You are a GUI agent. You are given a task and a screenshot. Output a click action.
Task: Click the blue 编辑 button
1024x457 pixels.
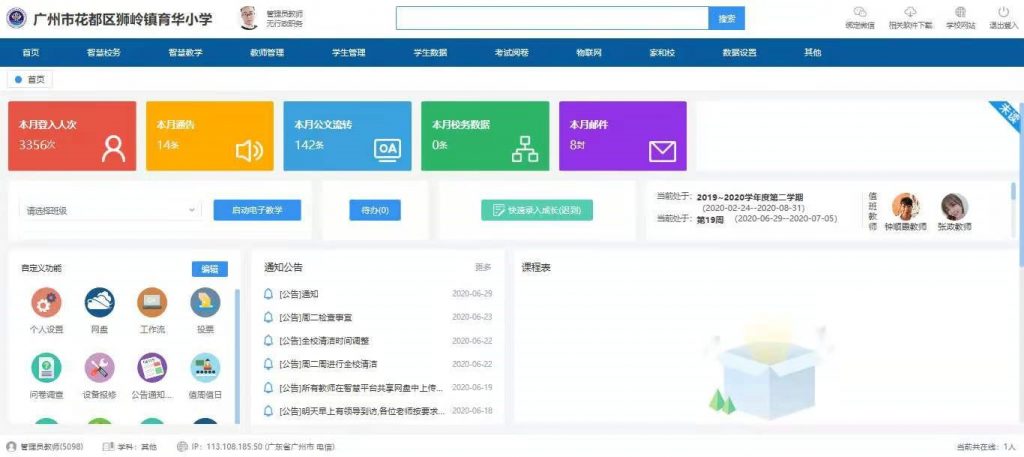(x=209, y=269)
